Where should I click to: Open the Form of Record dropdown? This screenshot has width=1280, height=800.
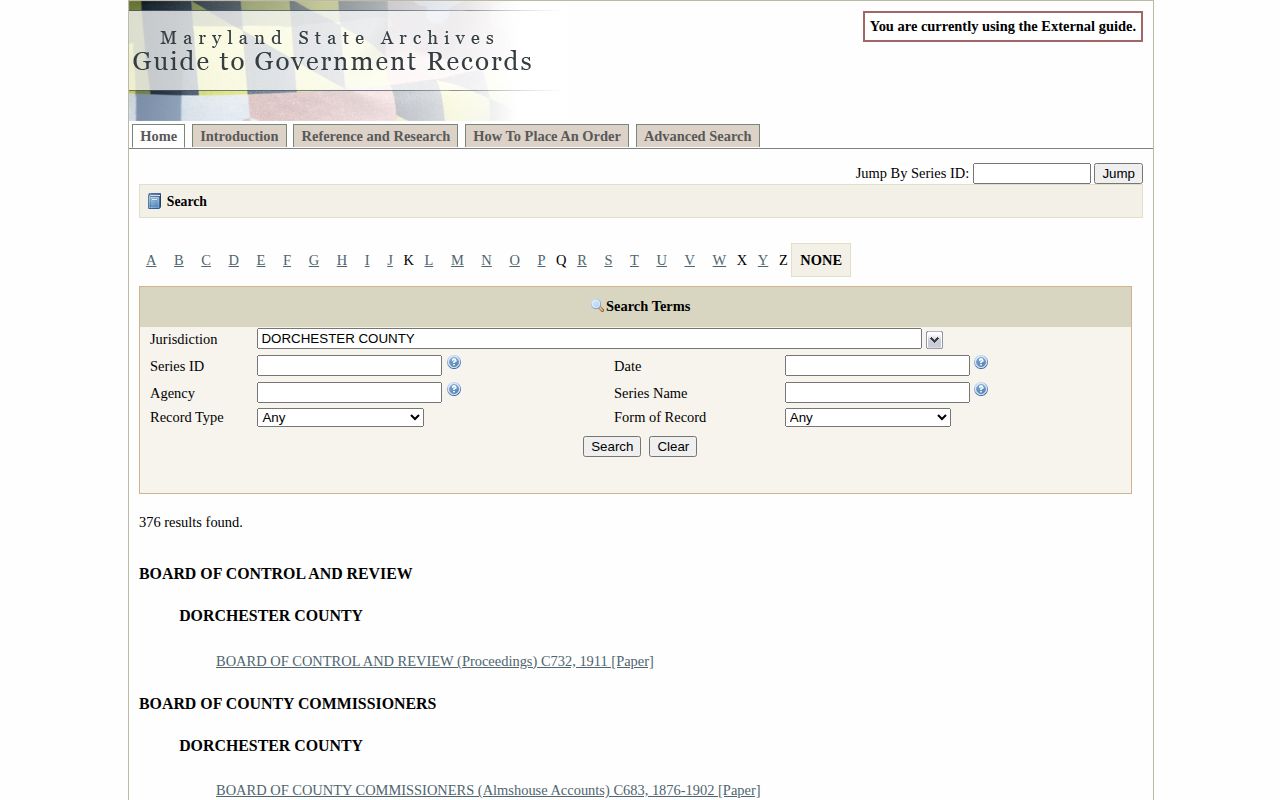[868, 417]
